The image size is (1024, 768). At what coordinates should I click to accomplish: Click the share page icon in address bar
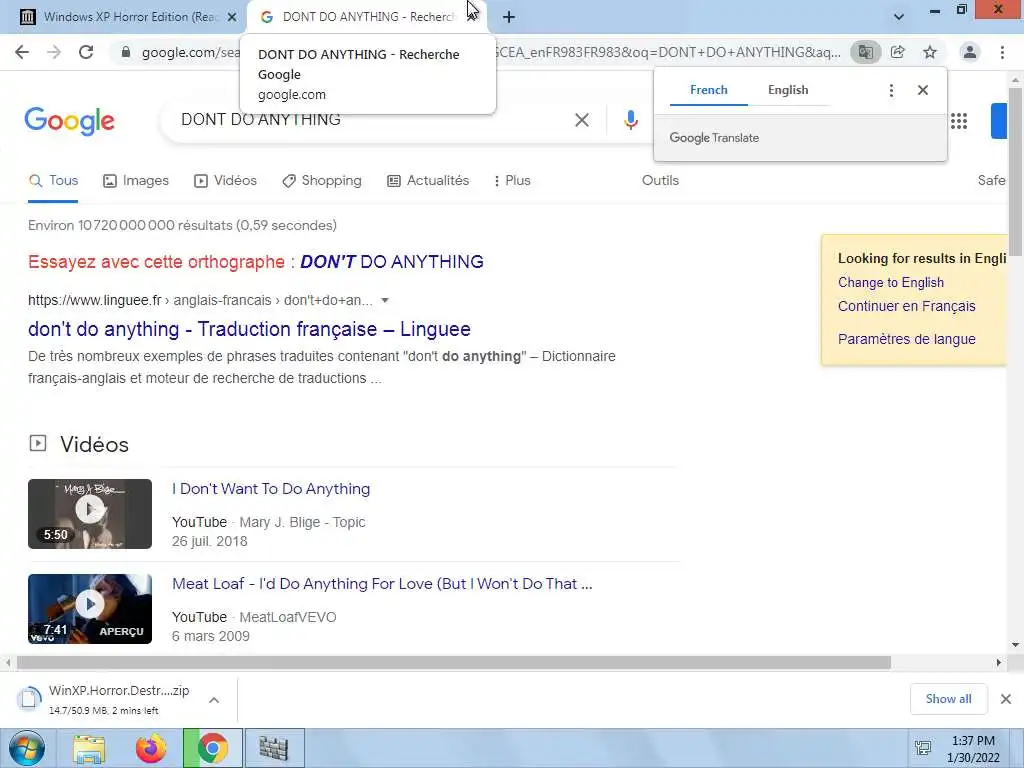coord(898,52)
